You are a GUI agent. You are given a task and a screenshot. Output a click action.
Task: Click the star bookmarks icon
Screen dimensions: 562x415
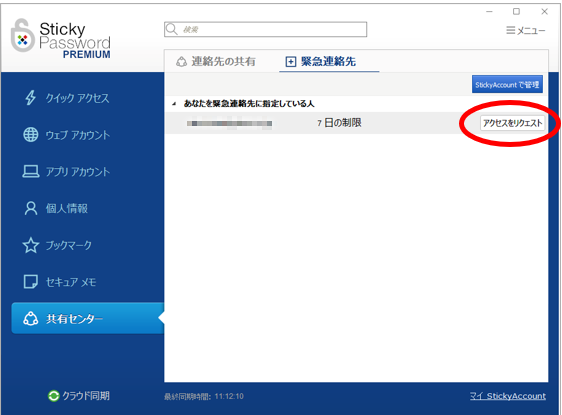coord(30,245)
